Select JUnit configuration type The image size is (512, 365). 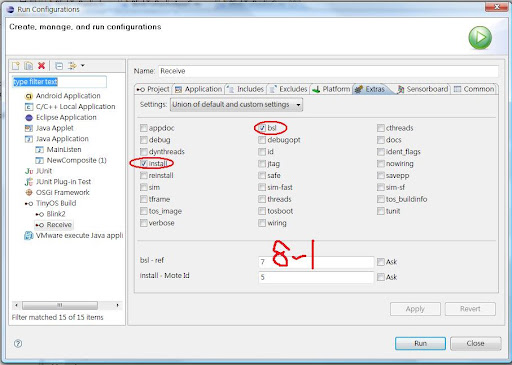(x=39, y=171)
